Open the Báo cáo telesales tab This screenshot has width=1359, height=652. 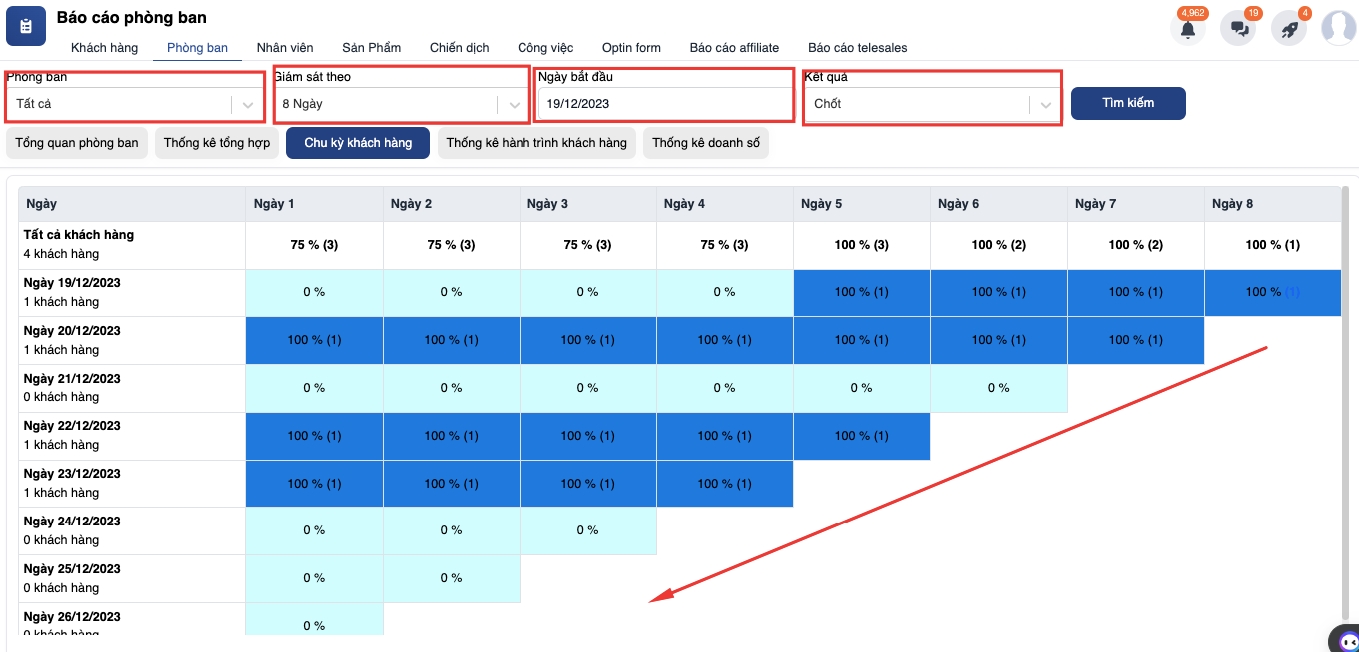tap(857, 48)
